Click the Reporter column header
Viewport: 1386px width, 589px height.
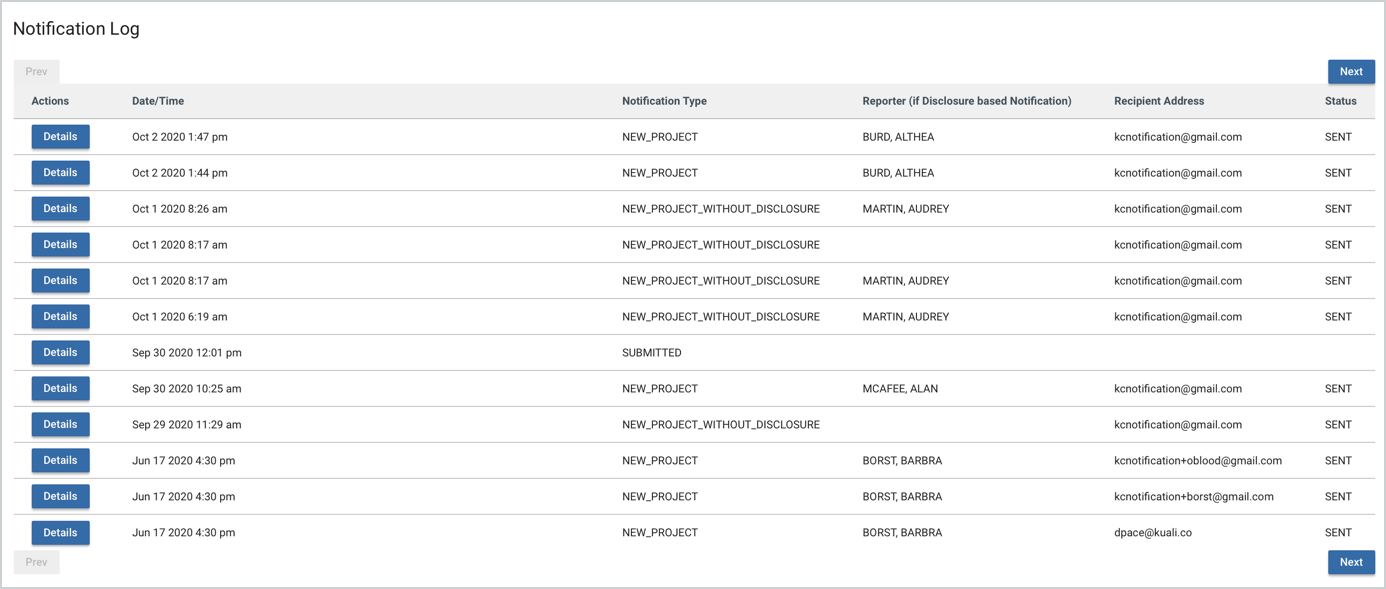click(966, 101)
